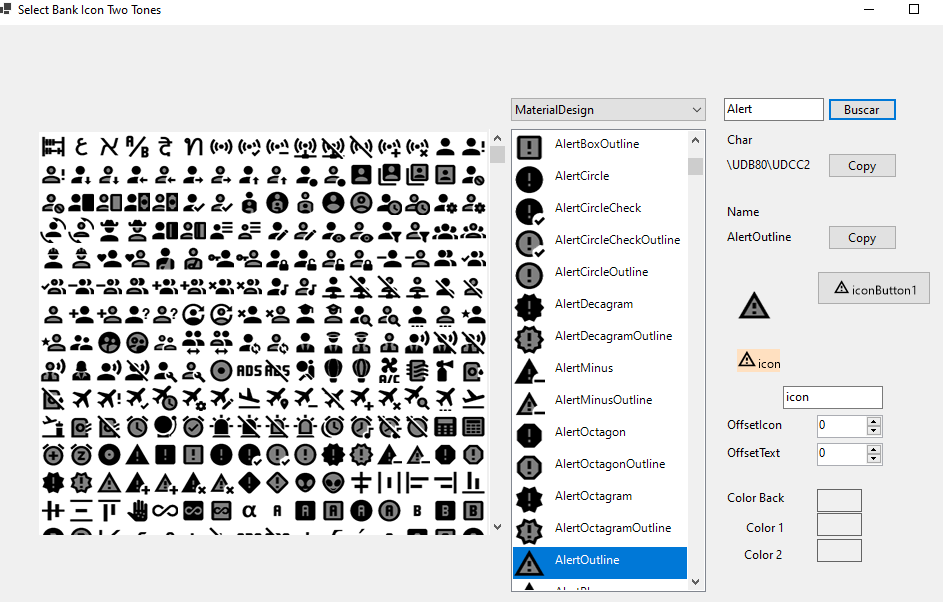This screenshot has height=602, width=943.
Task: Click the icon list scrollbar down arrow
Action: click(x=694, y=580)
